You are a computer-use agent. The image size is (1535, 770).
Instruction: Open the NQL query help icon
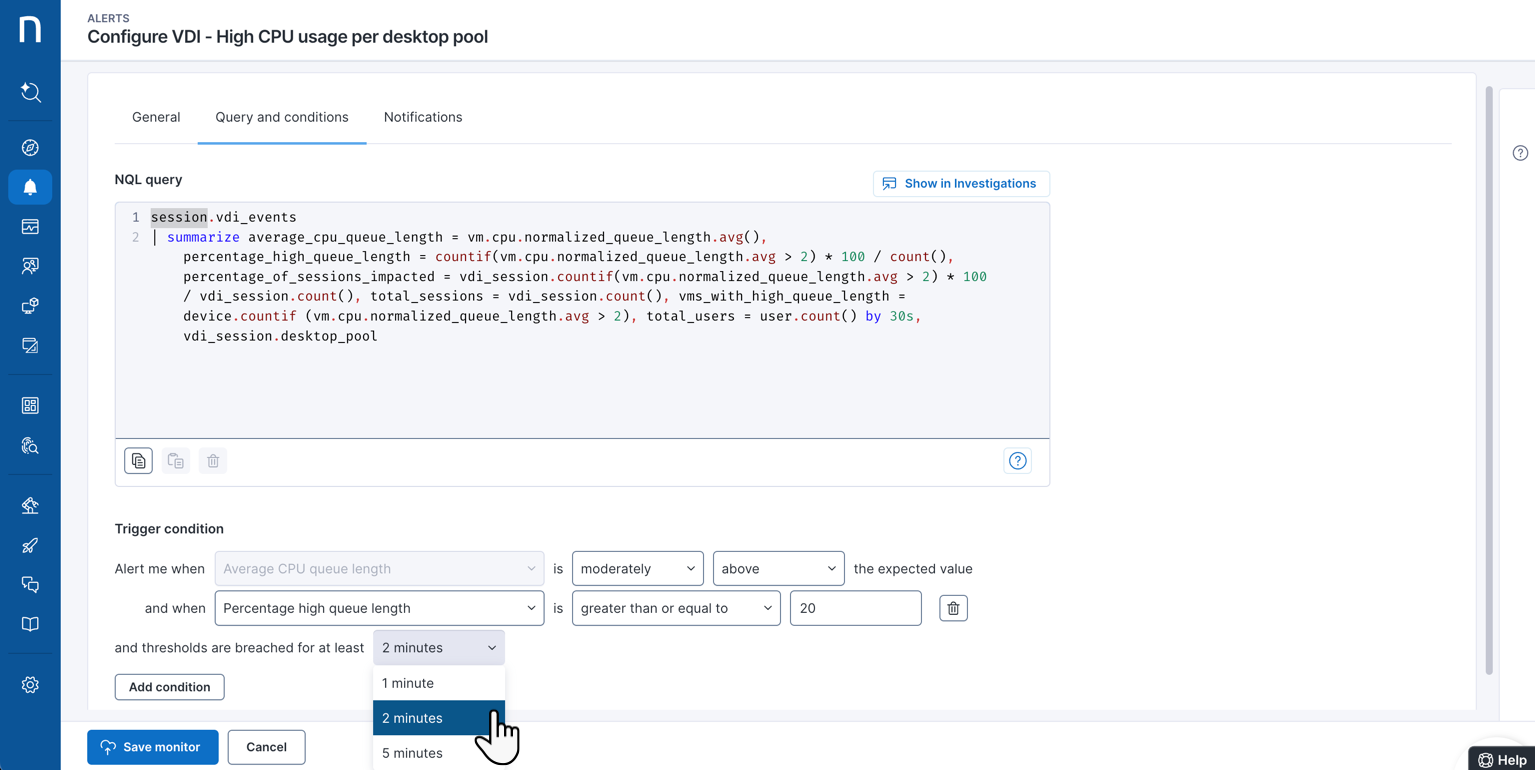1017,461
